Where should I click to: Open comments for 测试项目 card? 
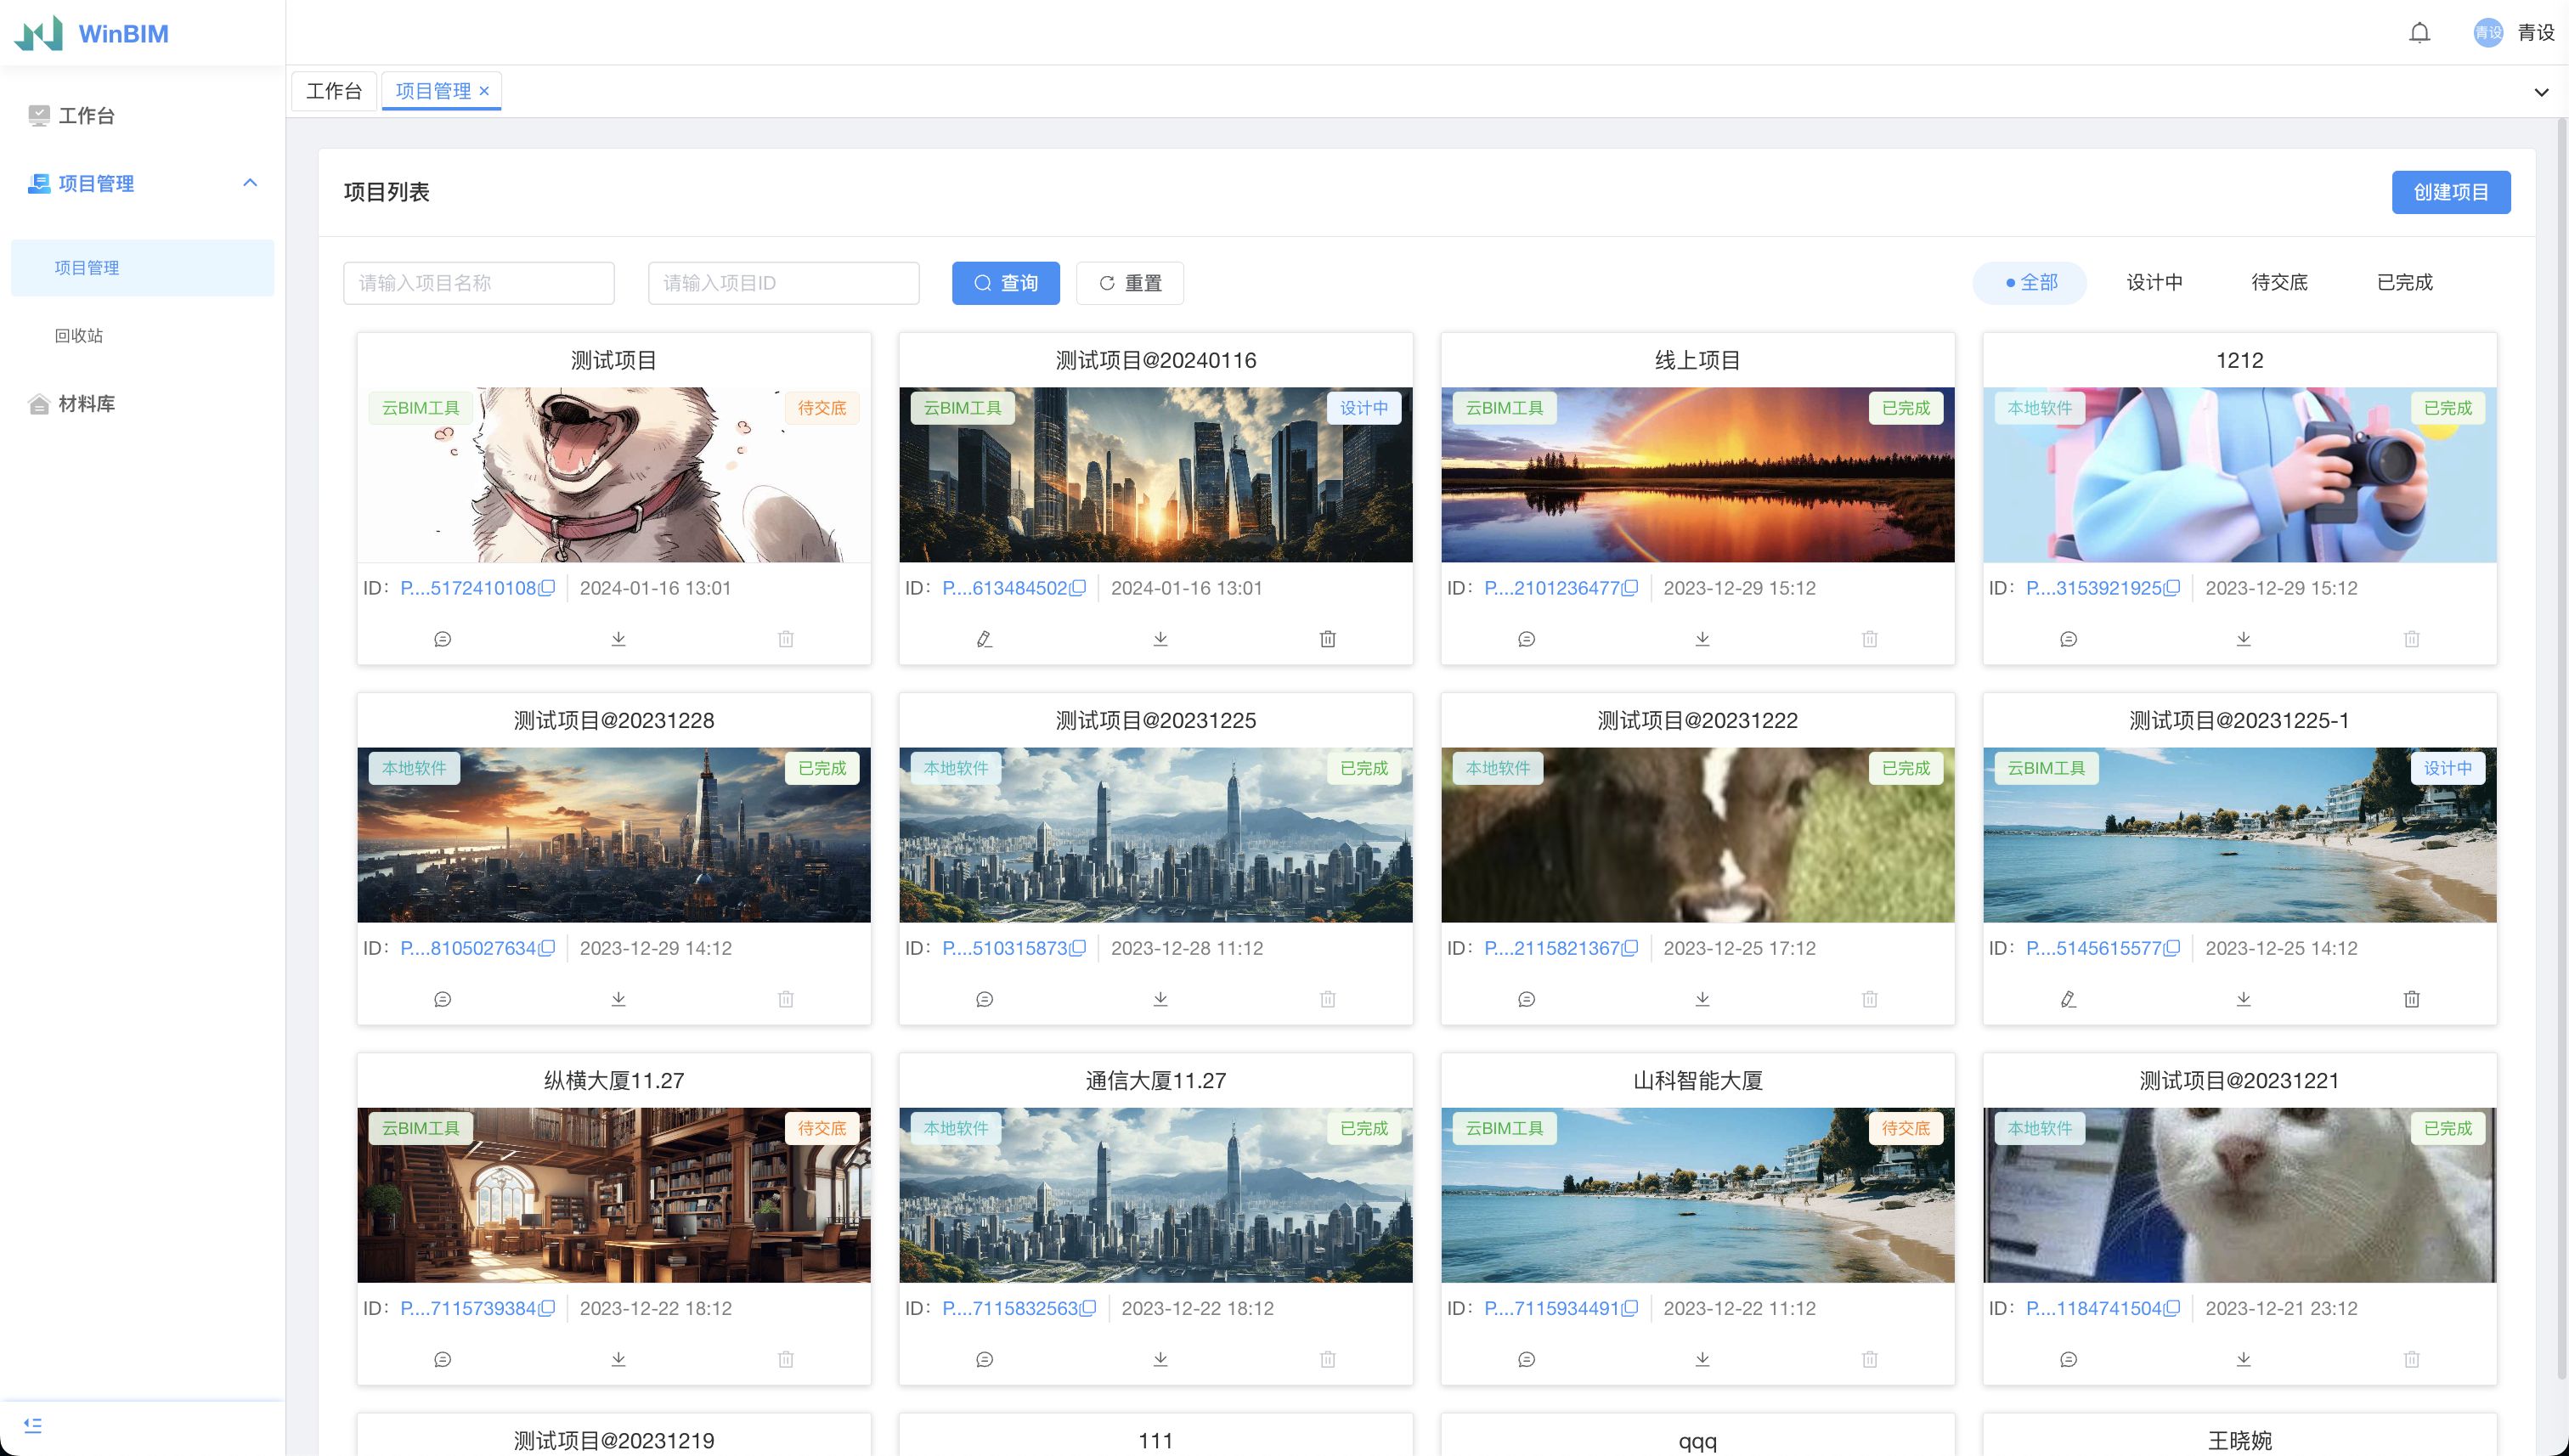click(x=443, y=639)
